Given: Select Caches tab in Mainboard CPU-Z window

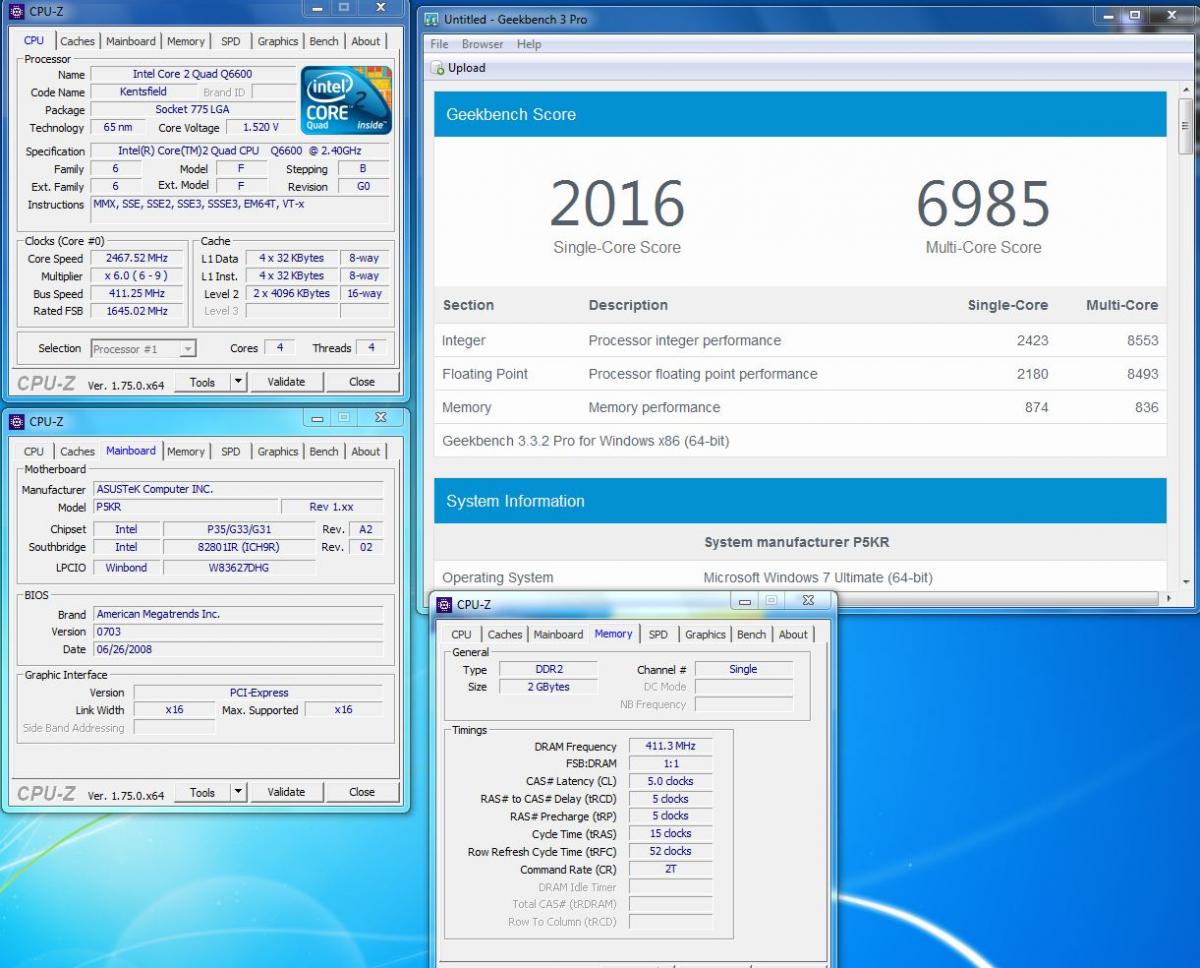Looking at the screenshot, I should click(x=77, y=451).
